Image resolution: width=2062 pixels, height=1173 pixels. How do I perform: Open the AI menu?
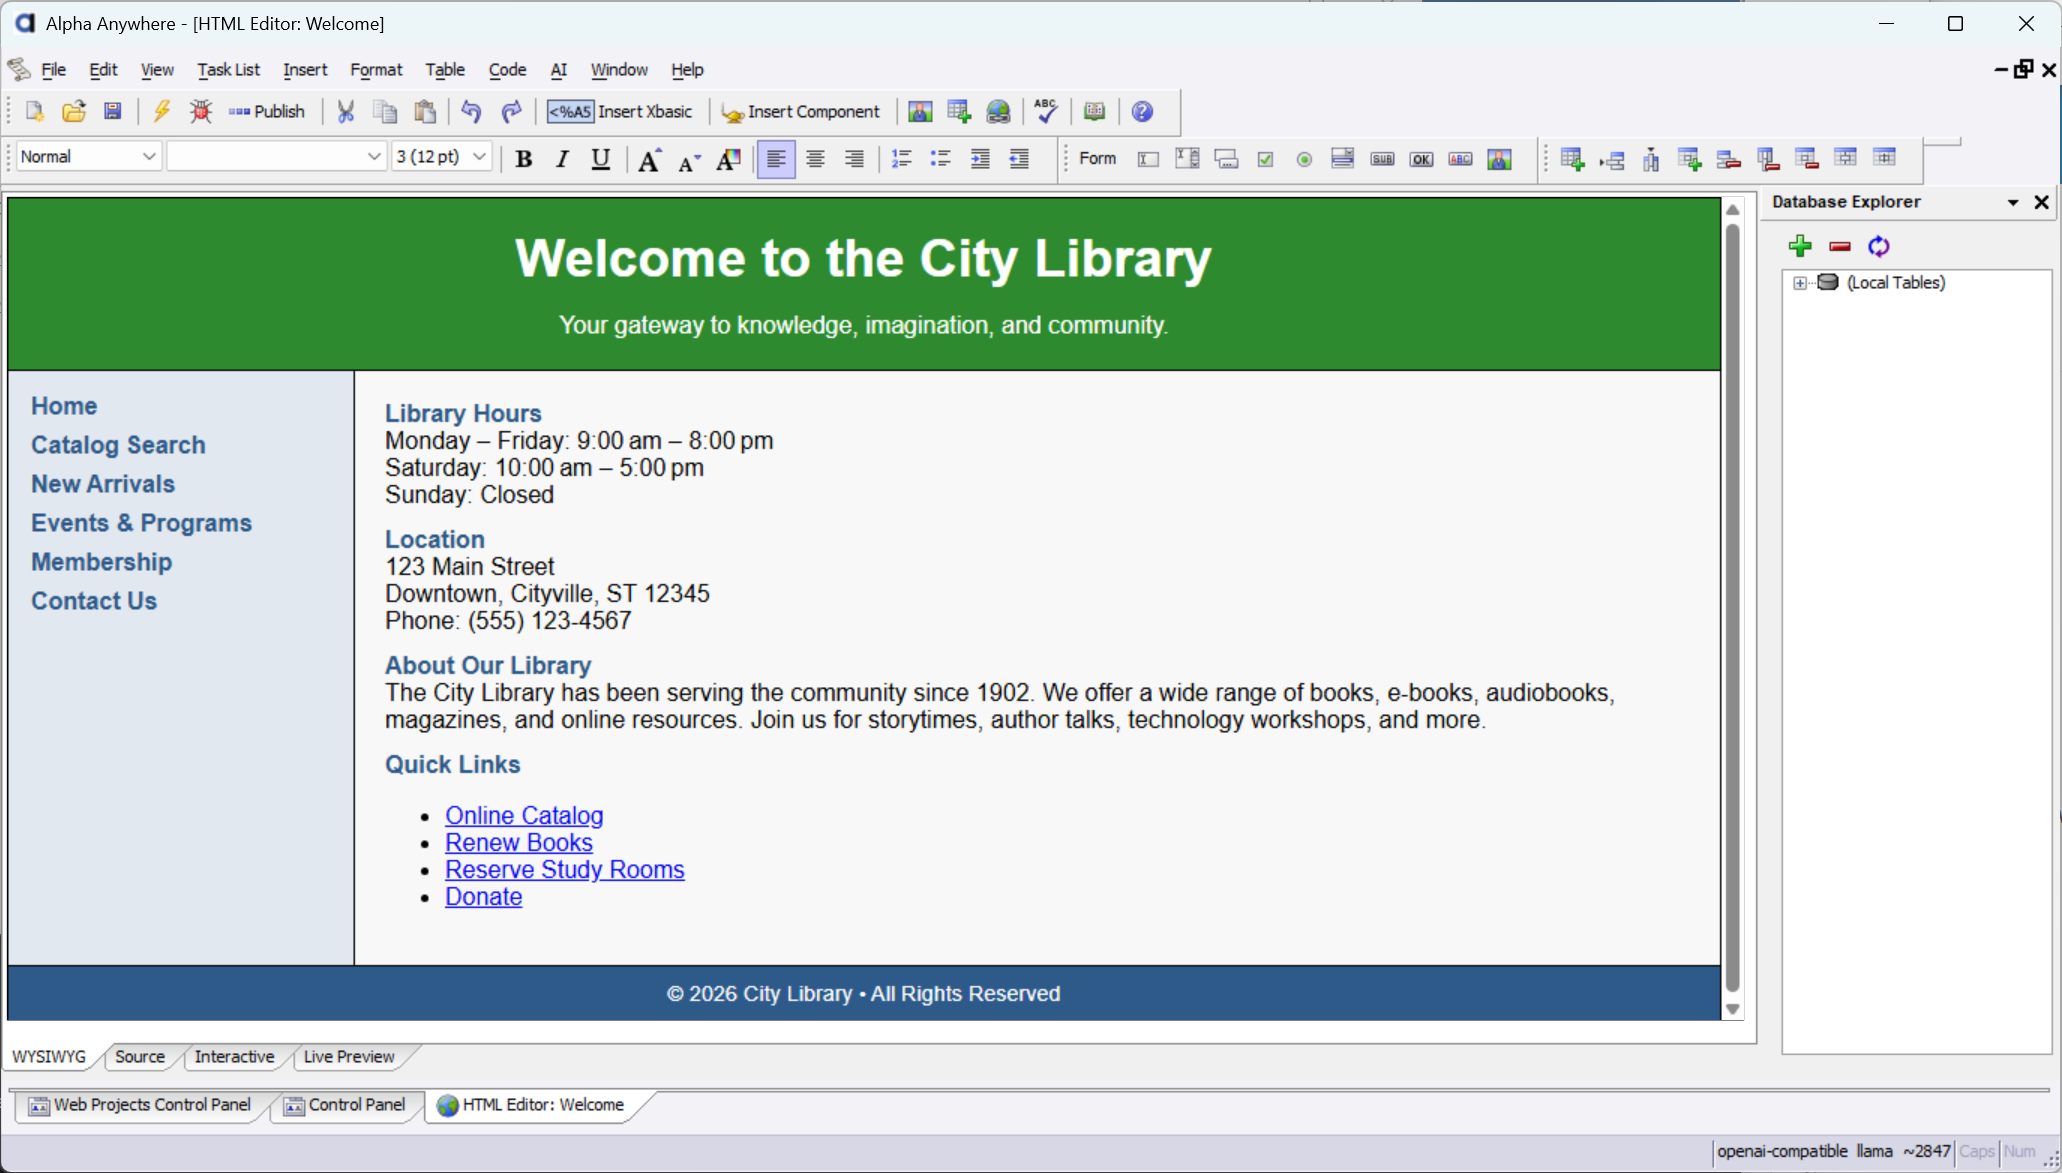click(x=559, y=70)
